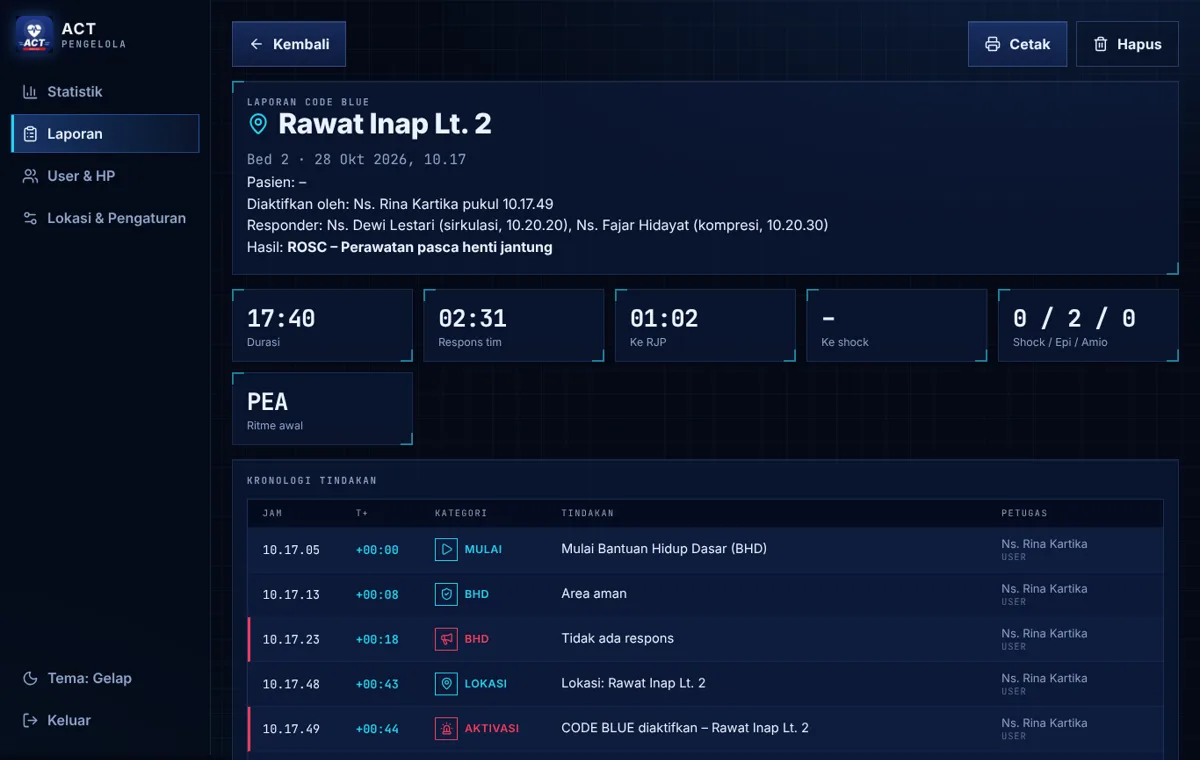Click the PETUGAS column header

1025,513
